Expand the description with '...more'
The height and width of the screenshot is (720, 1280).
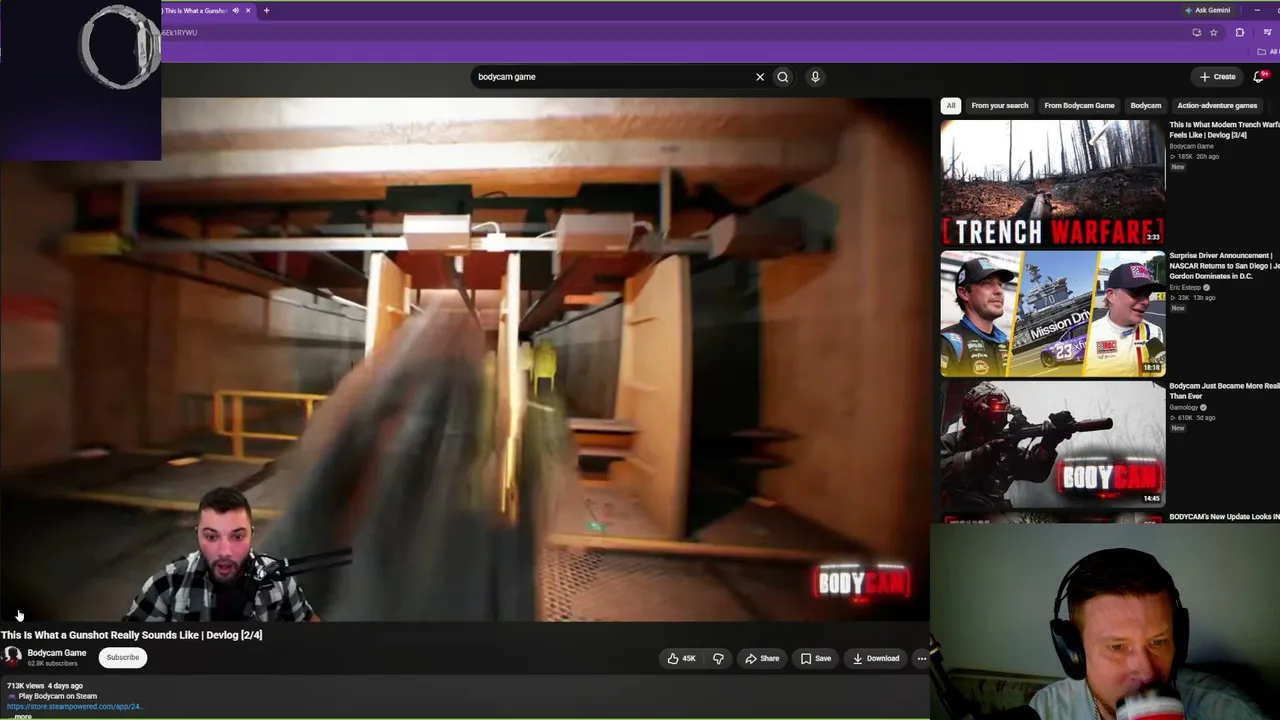pos(23,716)
